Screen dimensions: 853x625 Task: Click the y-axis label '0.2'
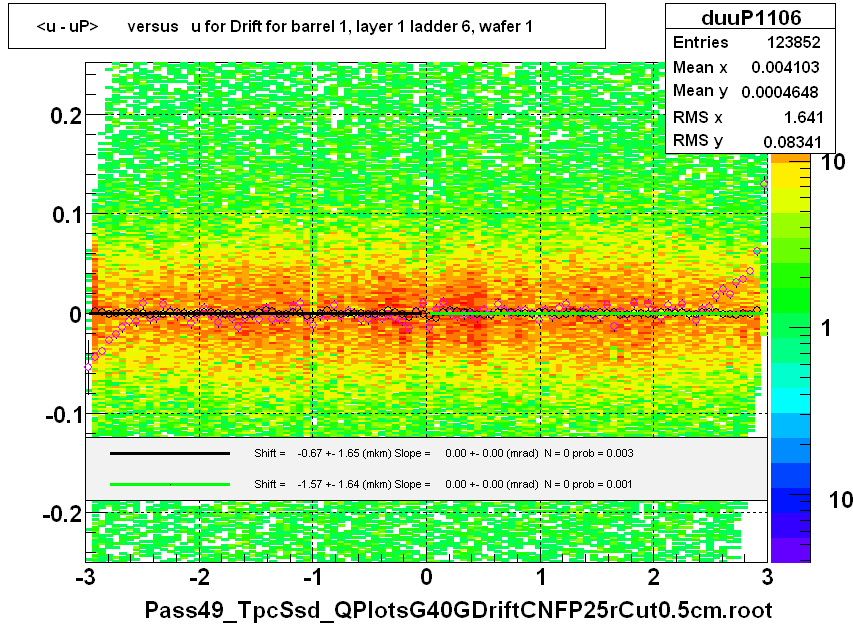click(66, 115)
